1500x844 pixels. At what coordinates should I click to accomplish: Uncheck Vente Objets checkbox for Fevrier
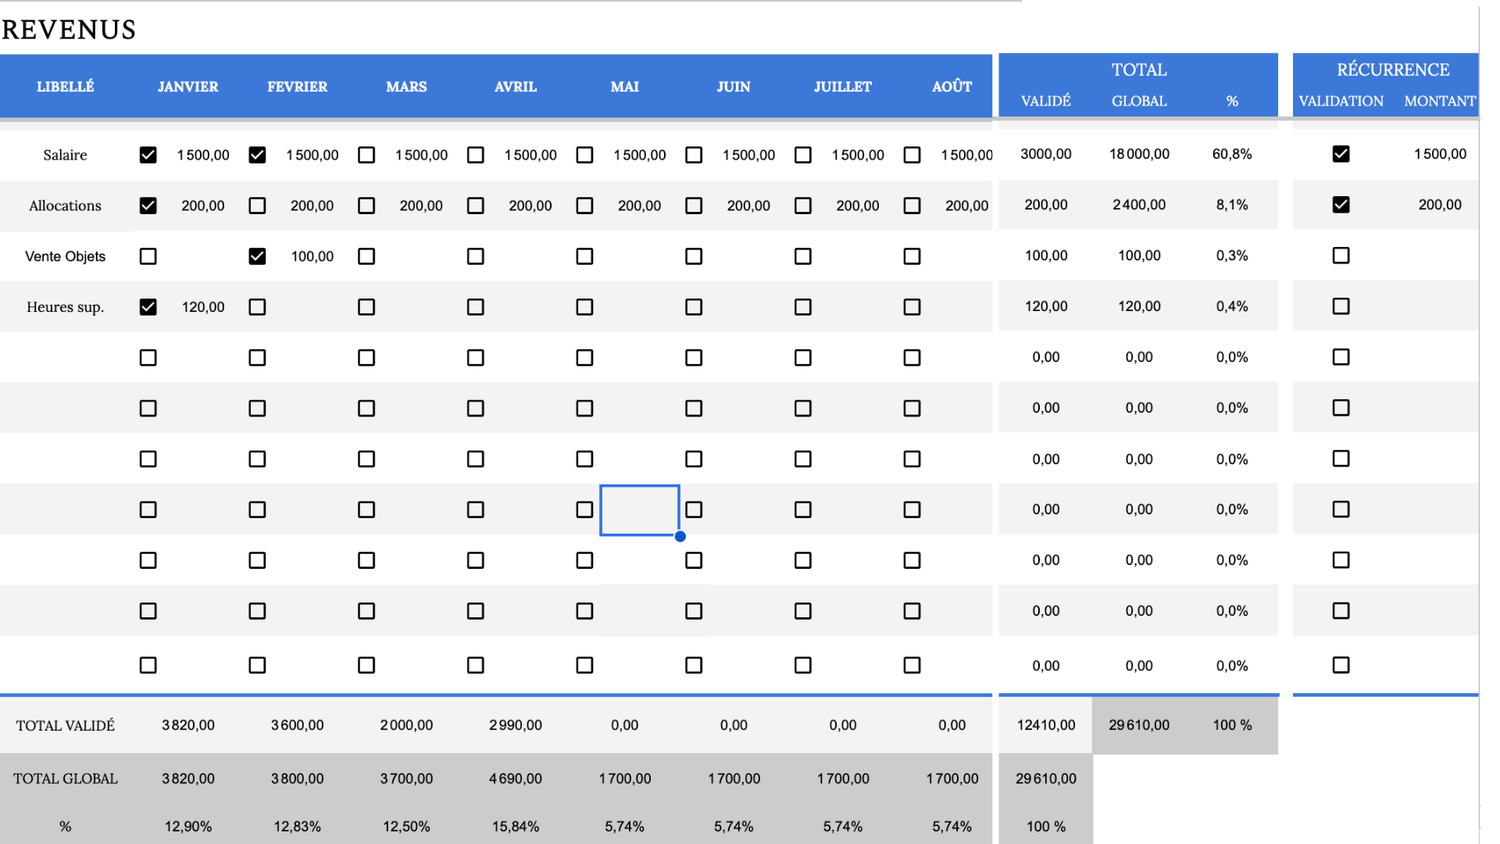(x=257, y=256)
